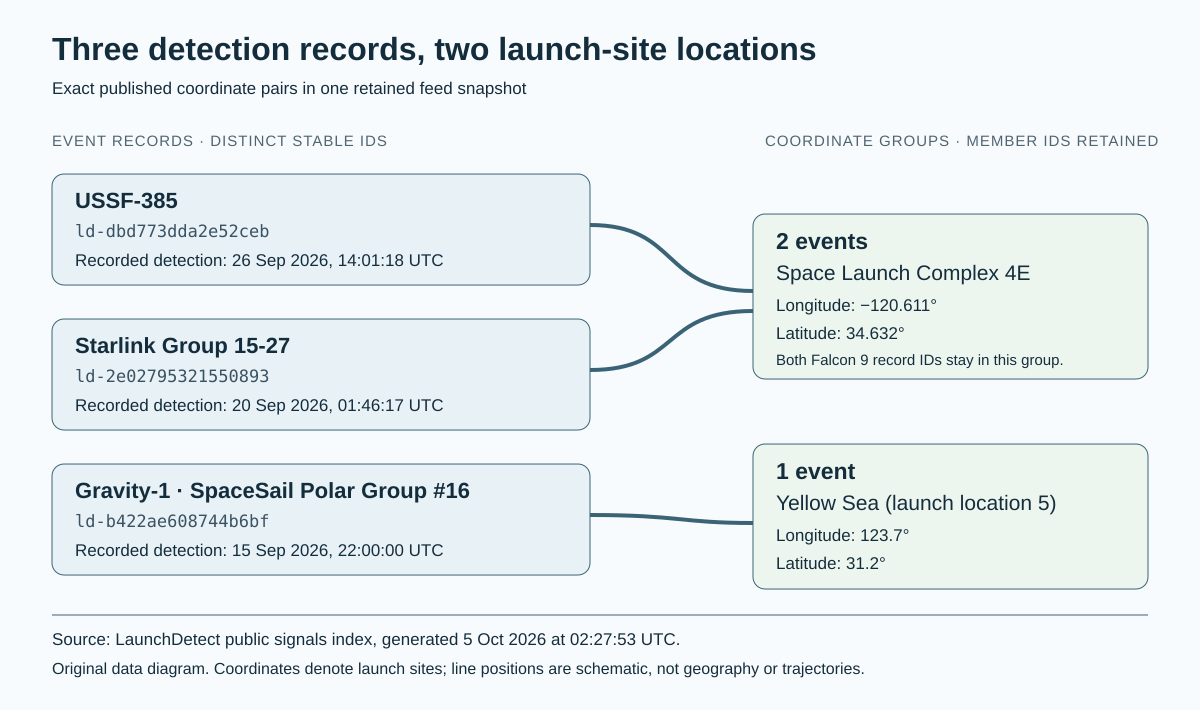Click the header "EVENT RECORDS · DISTINCT STABLE IDS"
The image size is (1200, 710).
tap(220, 141)
